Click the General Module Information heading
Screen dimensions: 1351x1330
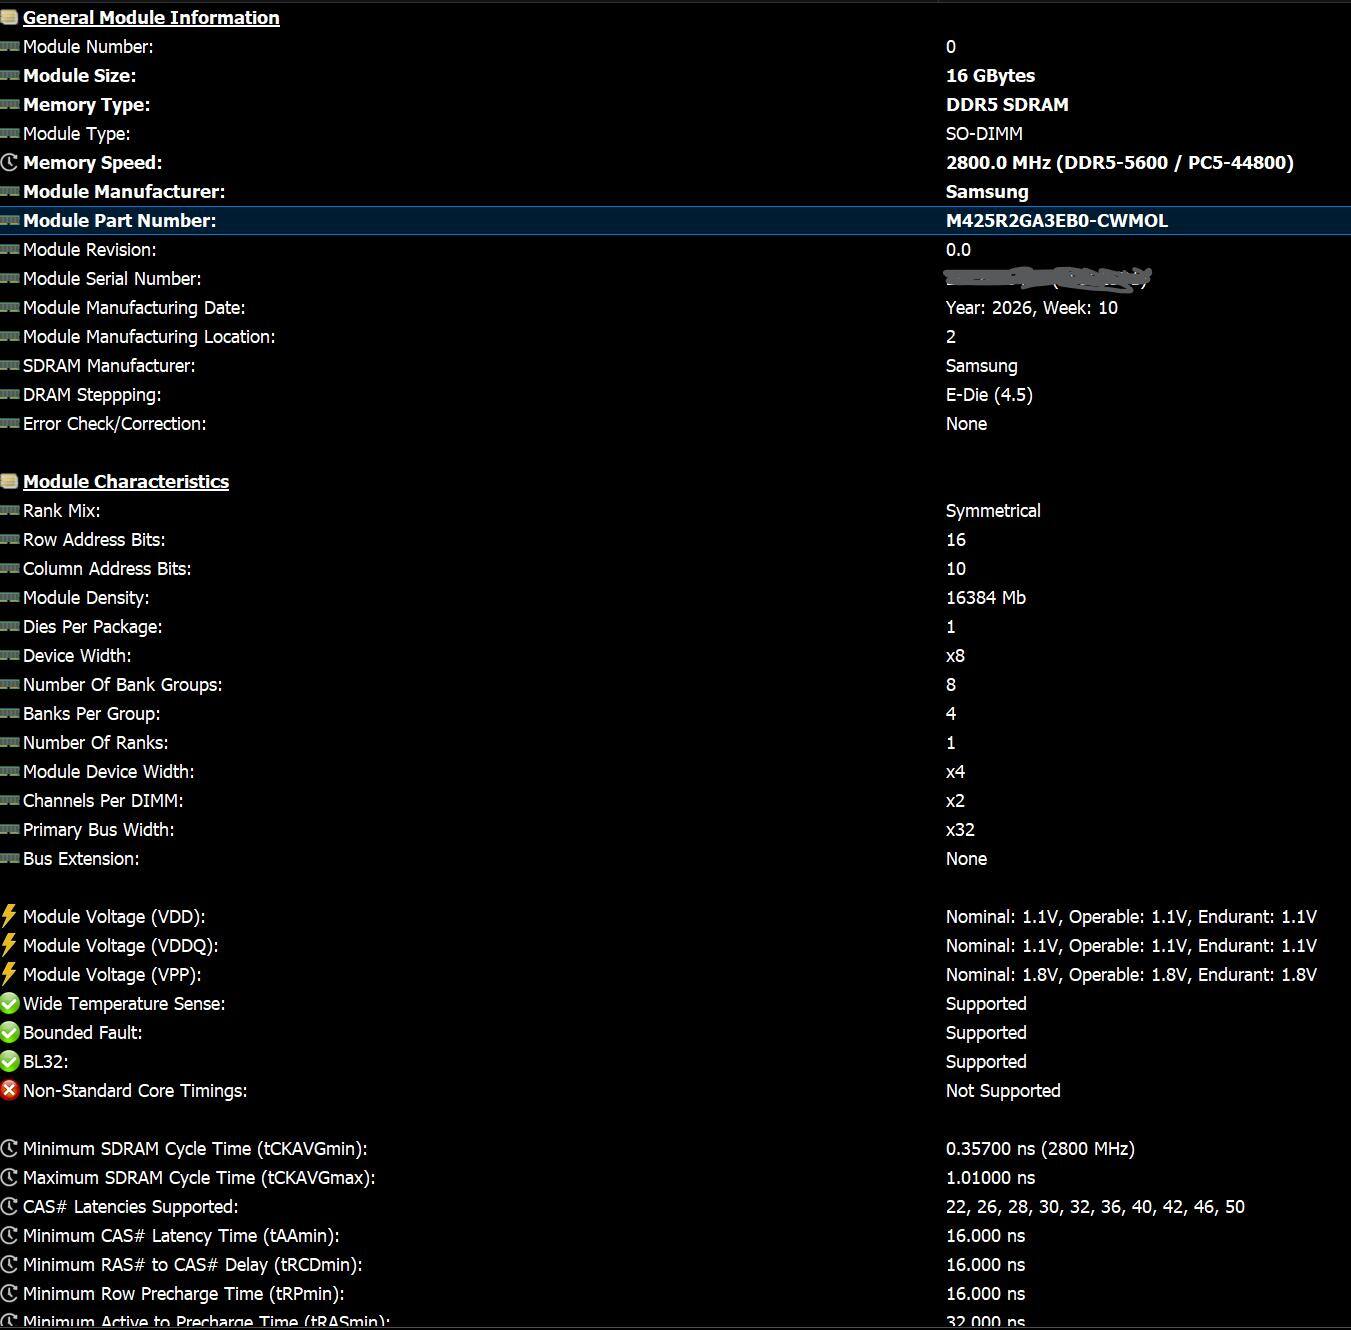[151, 17]
